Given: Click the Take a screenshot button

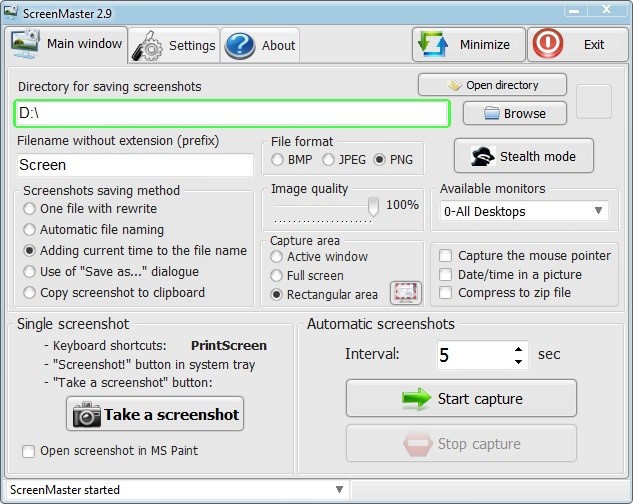Looking at the screenshot, I should click(x=155, y=414).
